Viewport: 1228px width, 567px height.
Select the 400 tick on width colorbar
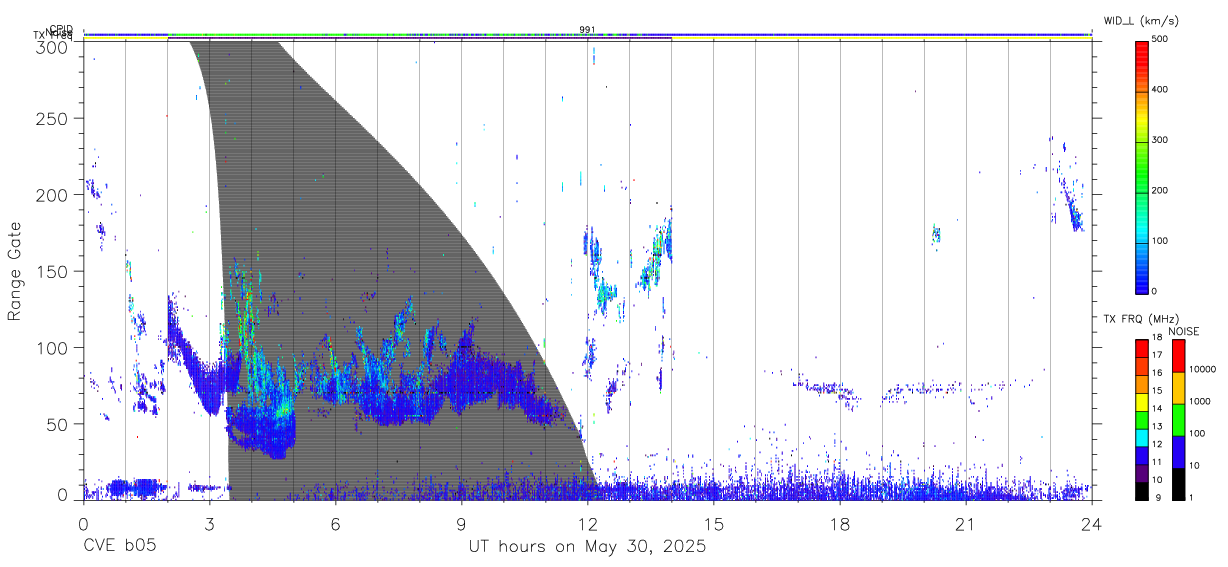click(x=1160, y=90)
